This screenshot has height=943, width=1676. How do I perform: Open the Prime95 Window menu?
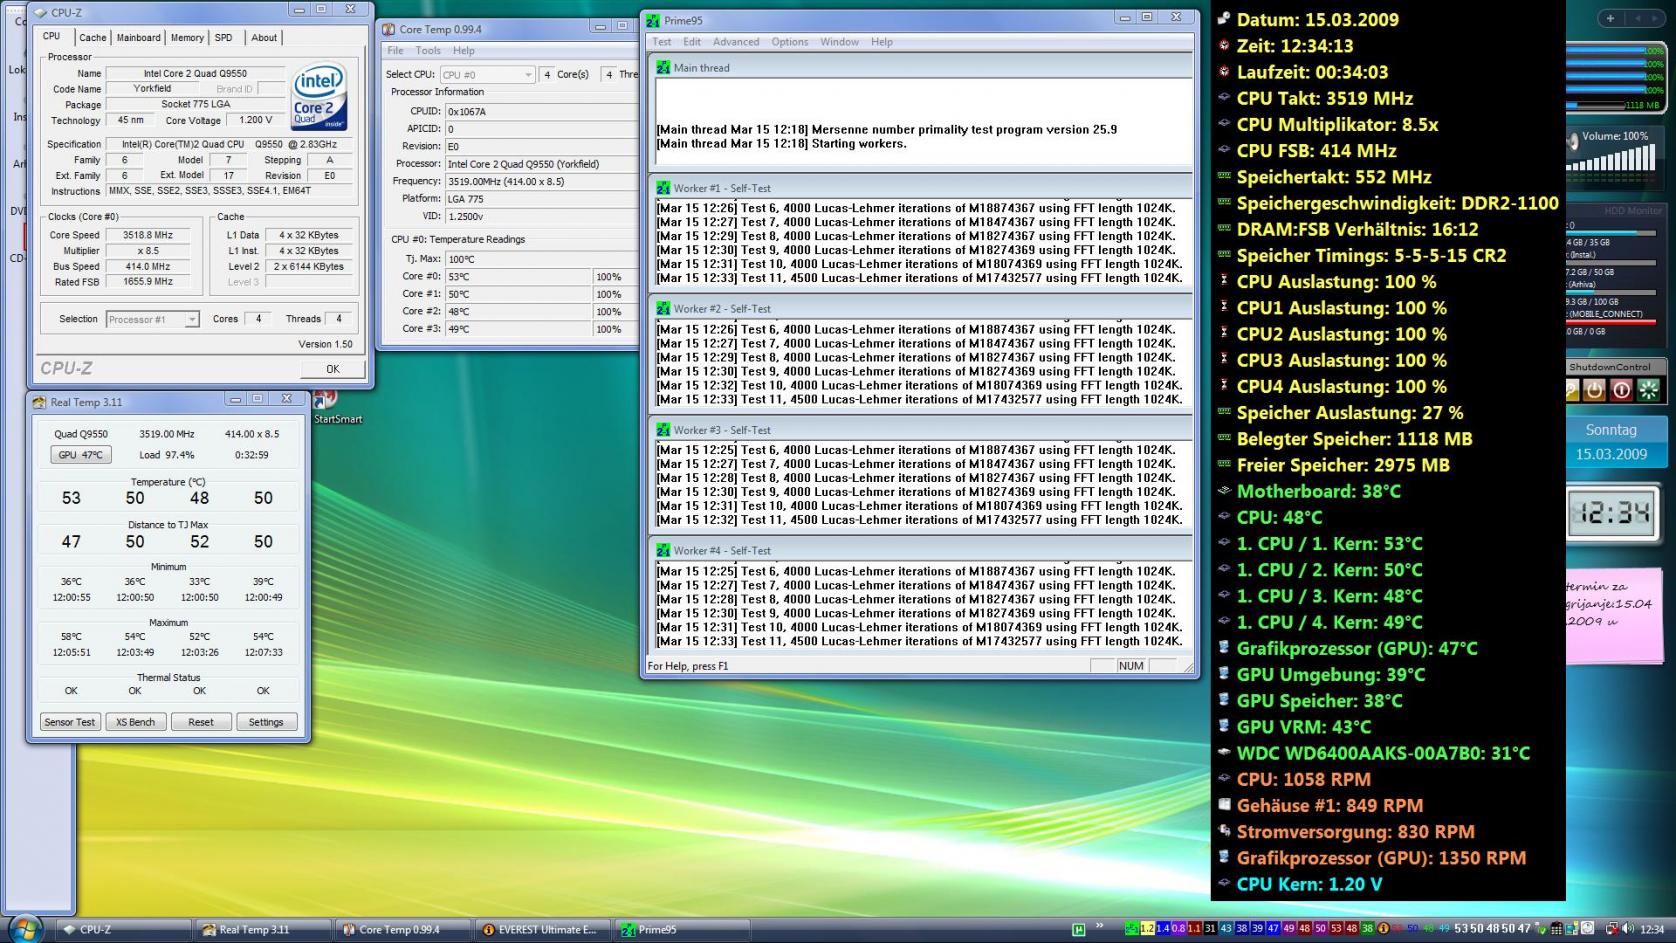pyautogui.click(x=840, y=42)
